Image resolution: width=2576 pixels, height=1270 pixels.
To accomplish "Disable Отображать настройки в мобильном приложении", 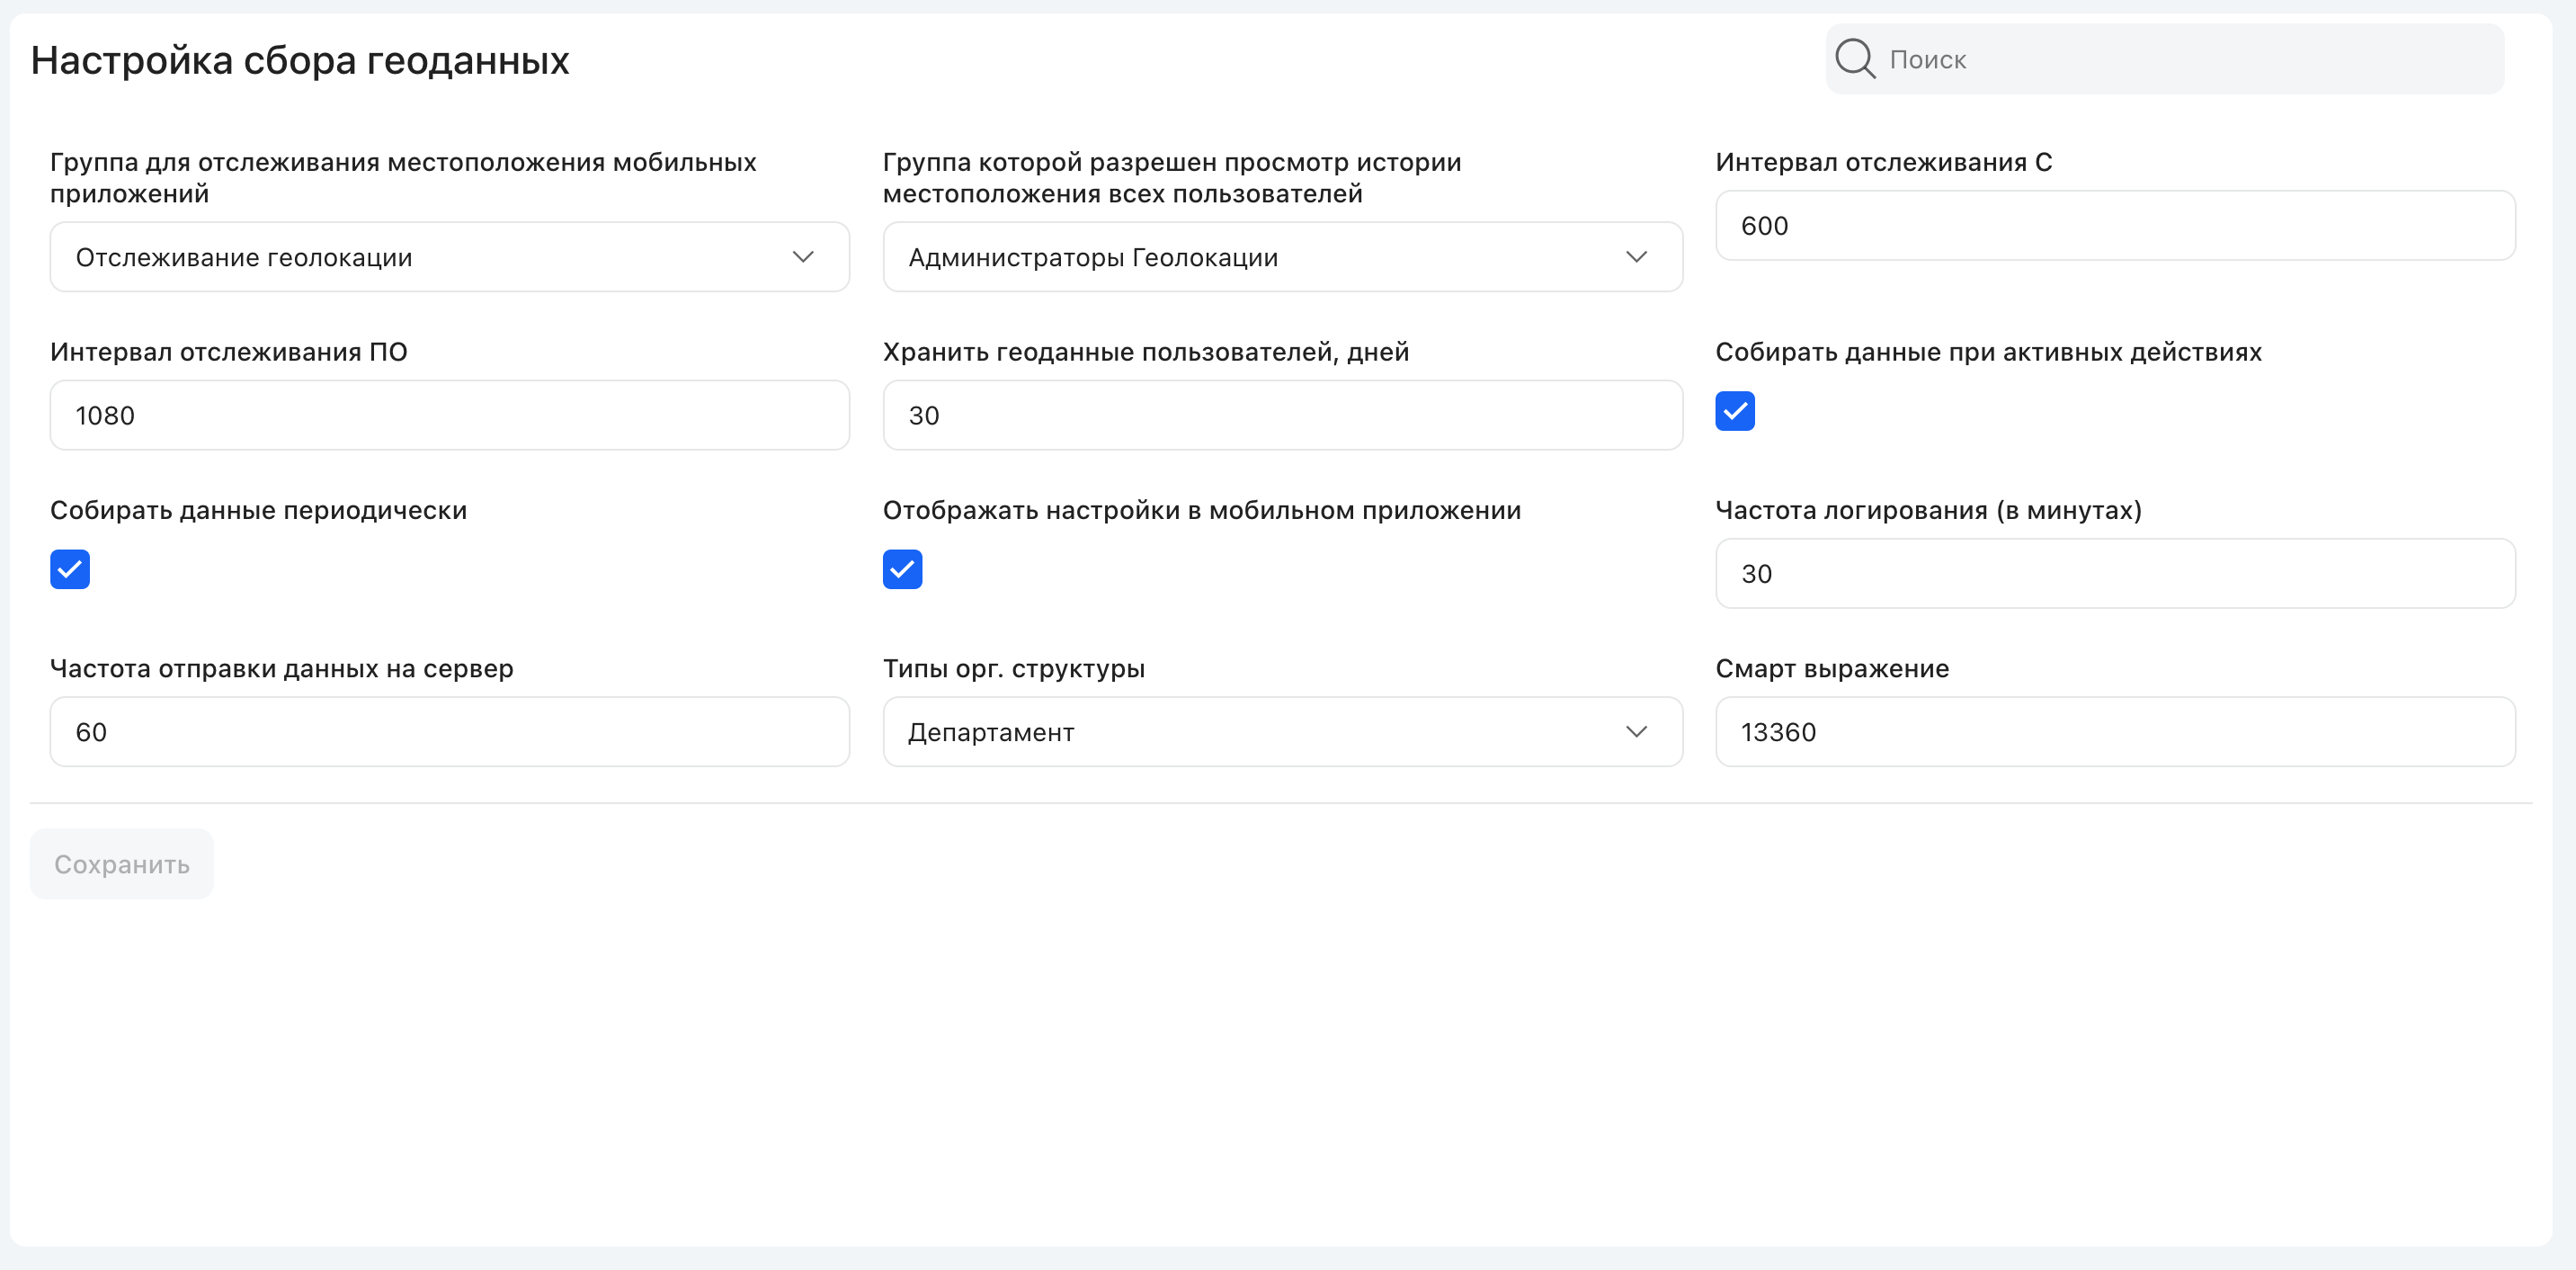I will click(x=902, y=569).
